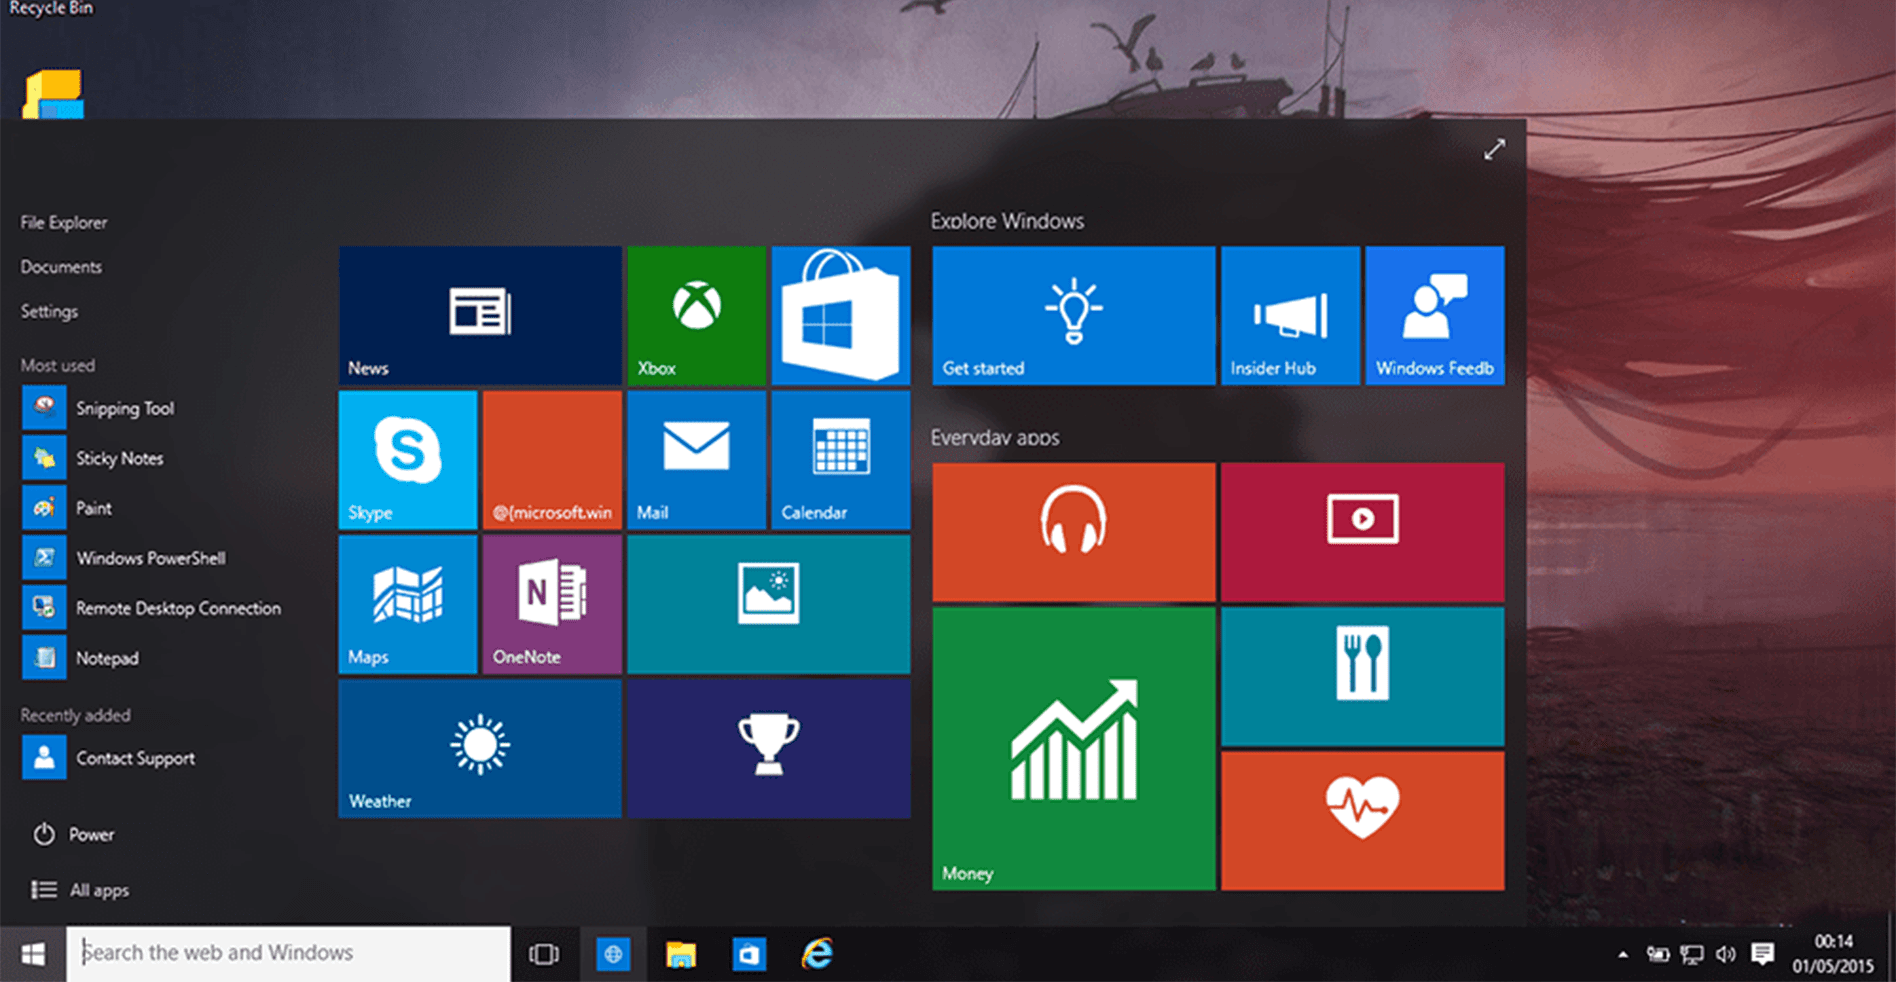Click the Contact Support text label

[x=135, y=758]
